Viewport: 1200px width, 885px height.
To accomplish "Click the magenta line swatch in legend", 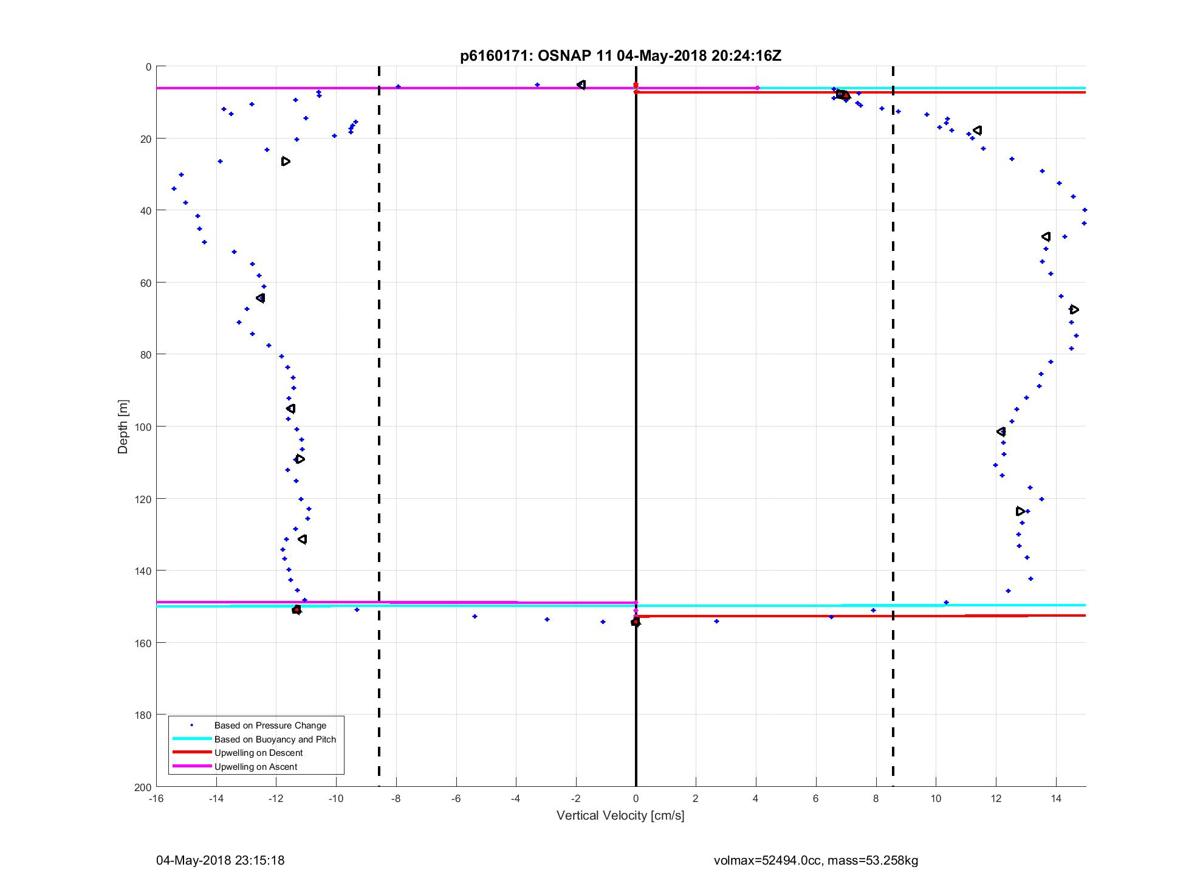I will point(191,766).
